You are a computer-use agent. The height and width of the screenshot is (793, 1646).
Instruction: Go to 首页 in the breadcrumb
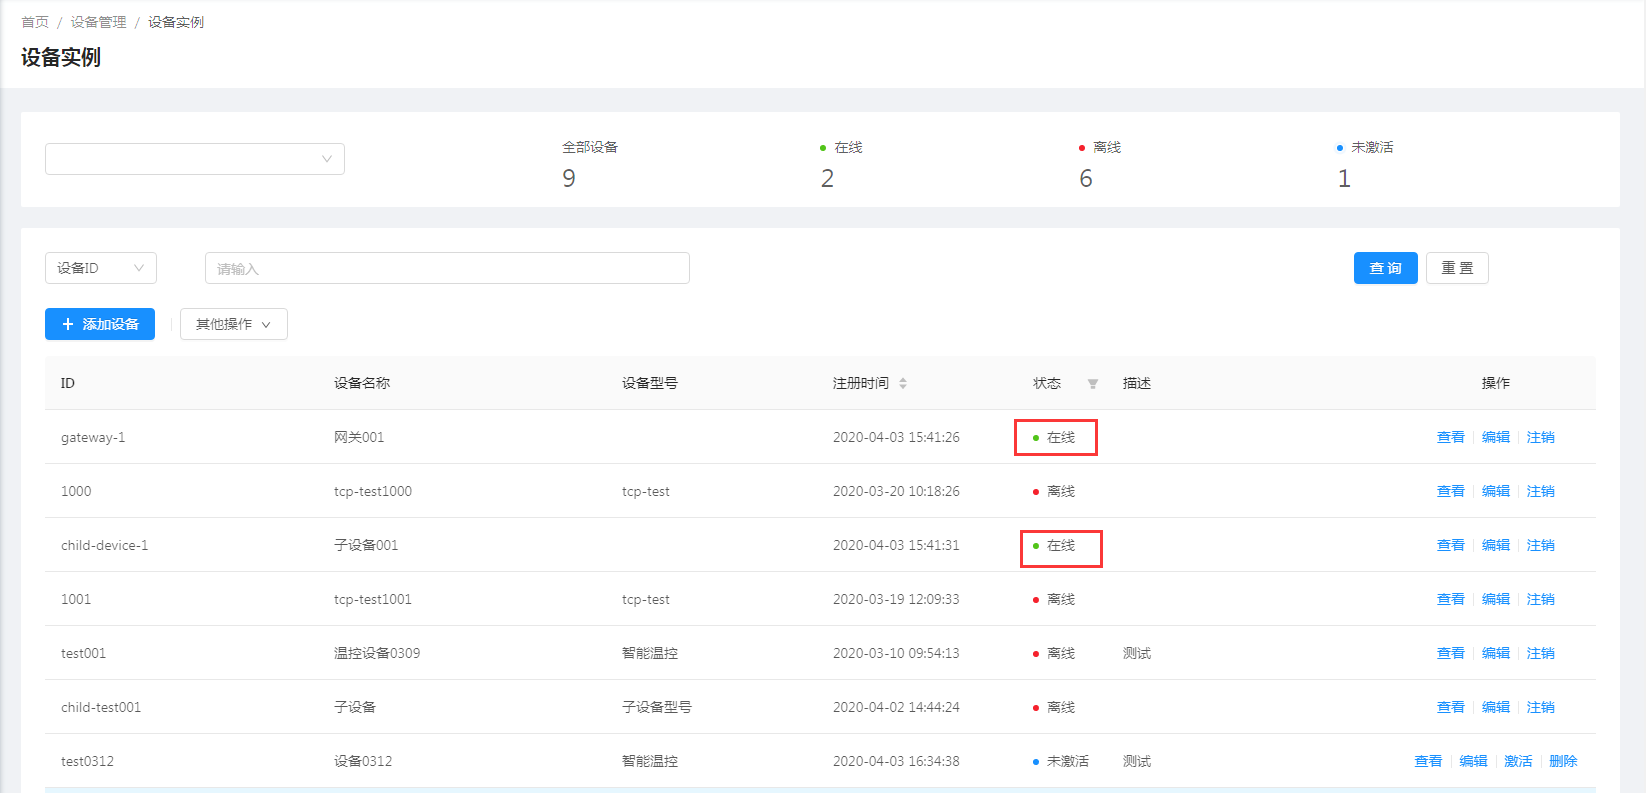coord(35,22)
